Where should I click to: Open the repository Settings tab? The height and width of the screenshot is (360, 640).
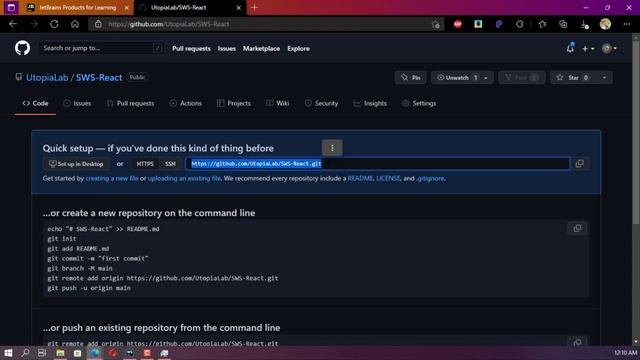(x=419, y=103)
